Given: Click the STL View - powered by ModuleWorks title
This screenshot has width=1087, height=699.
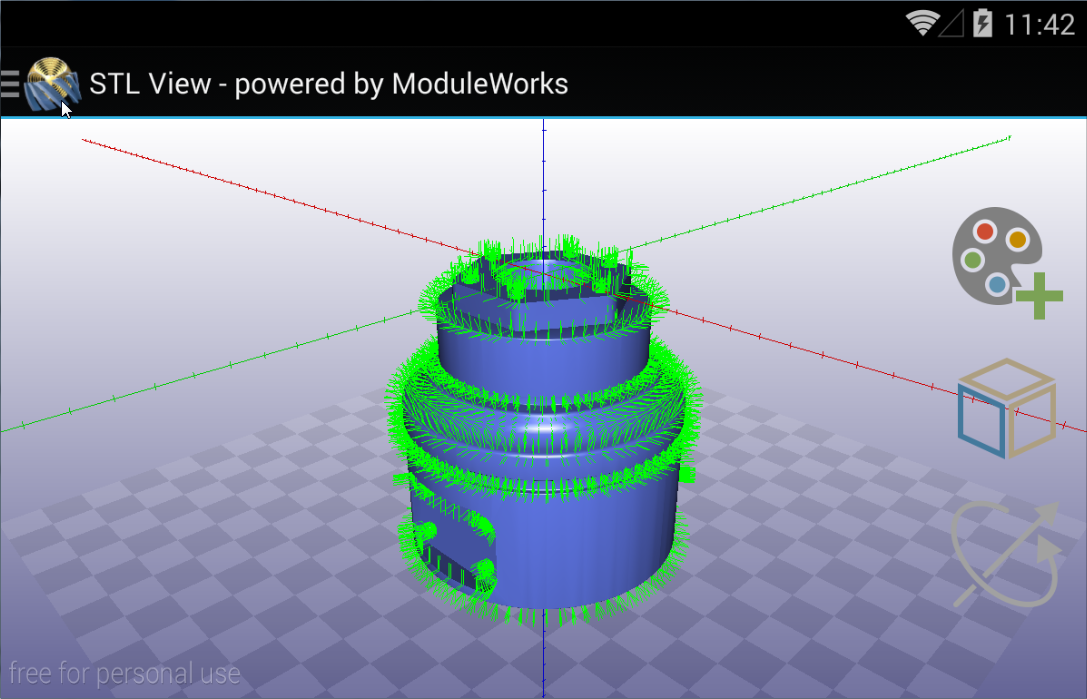Looking at the screenshot, I should point(329,84).
